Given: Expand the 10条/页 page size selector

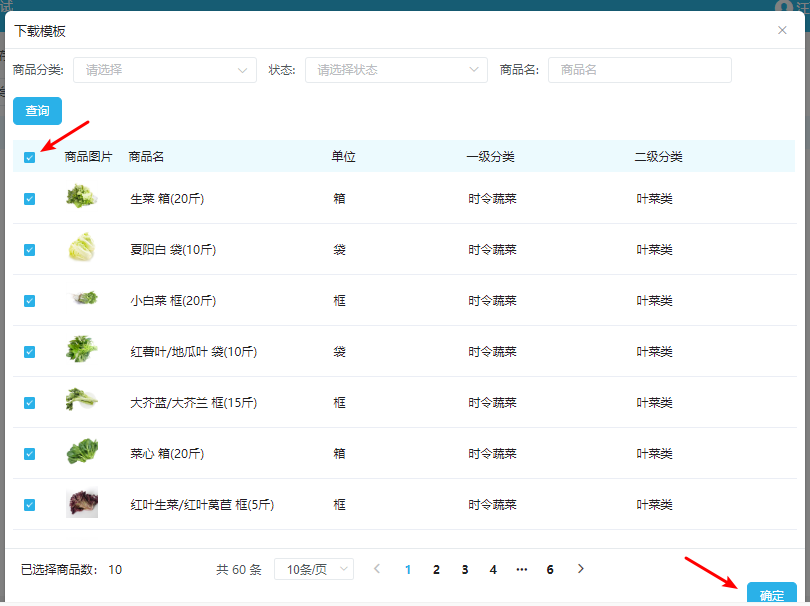Looking at the screenshot, I should tap(314, 569).
